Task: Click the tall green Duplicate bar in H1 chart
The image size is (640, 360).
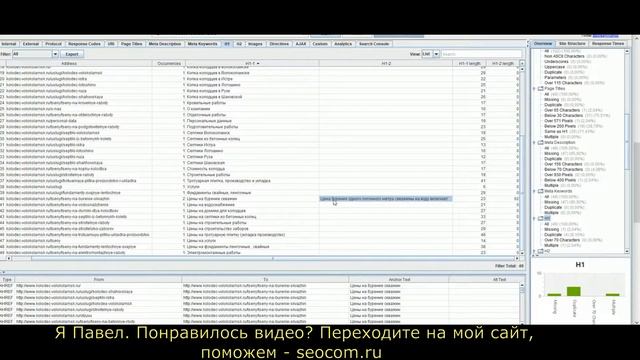Action: [573, 291]
